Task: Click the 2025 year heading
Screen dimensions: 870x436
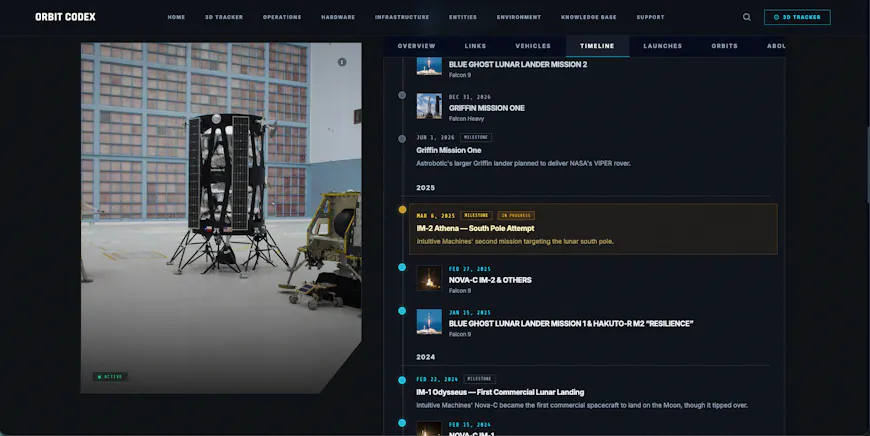Action: (x=426, y=188)
